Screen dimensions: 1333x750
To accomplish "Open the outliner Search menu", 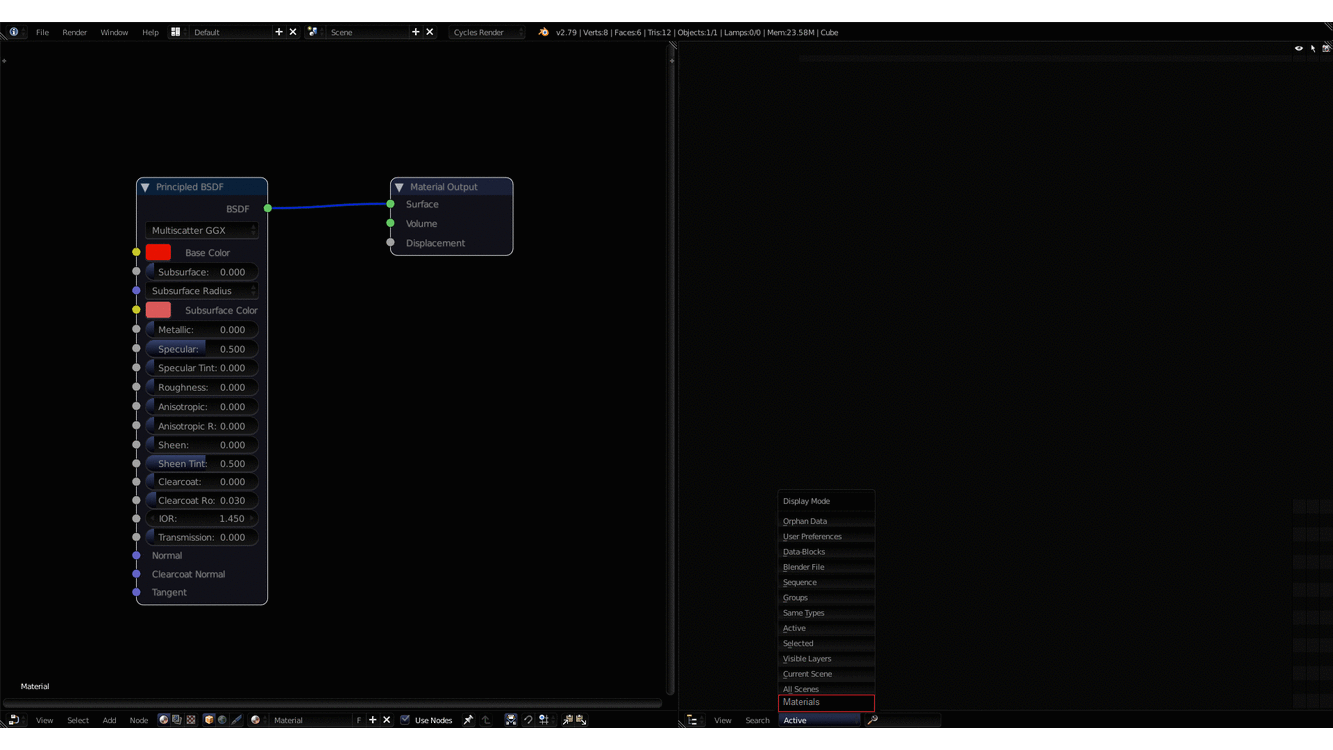I will click(757, 720).
